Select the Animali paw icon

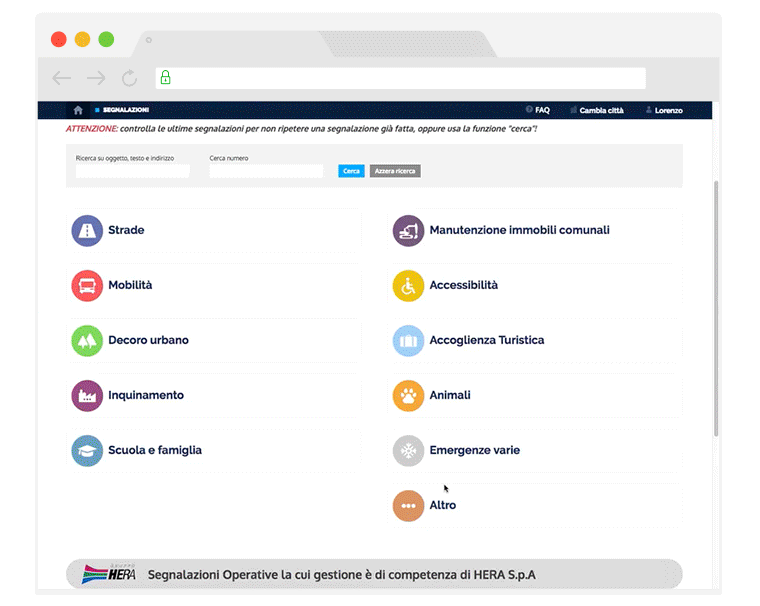coord(408,396)
